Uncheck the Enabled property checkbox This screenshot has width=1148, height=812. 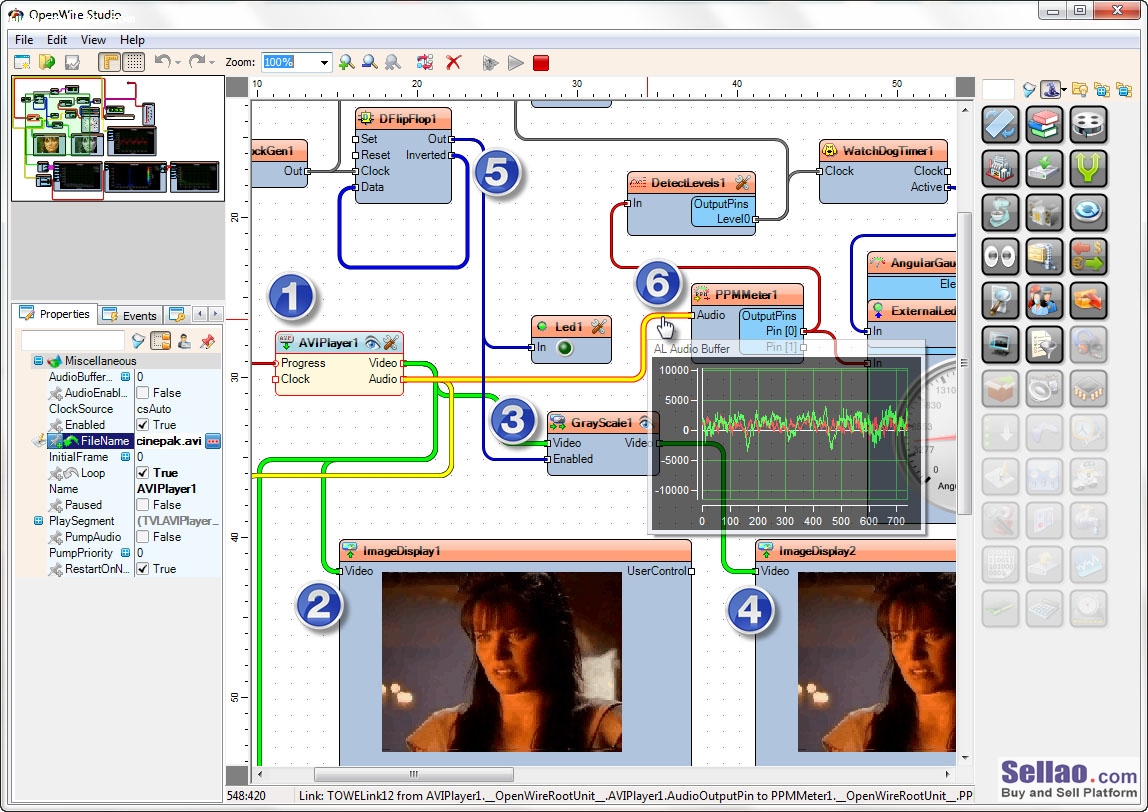[143, 425]
